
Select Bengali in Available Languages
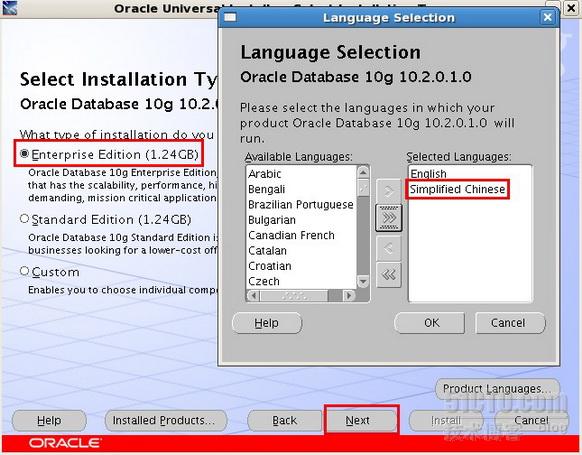(x=267, y=189)
